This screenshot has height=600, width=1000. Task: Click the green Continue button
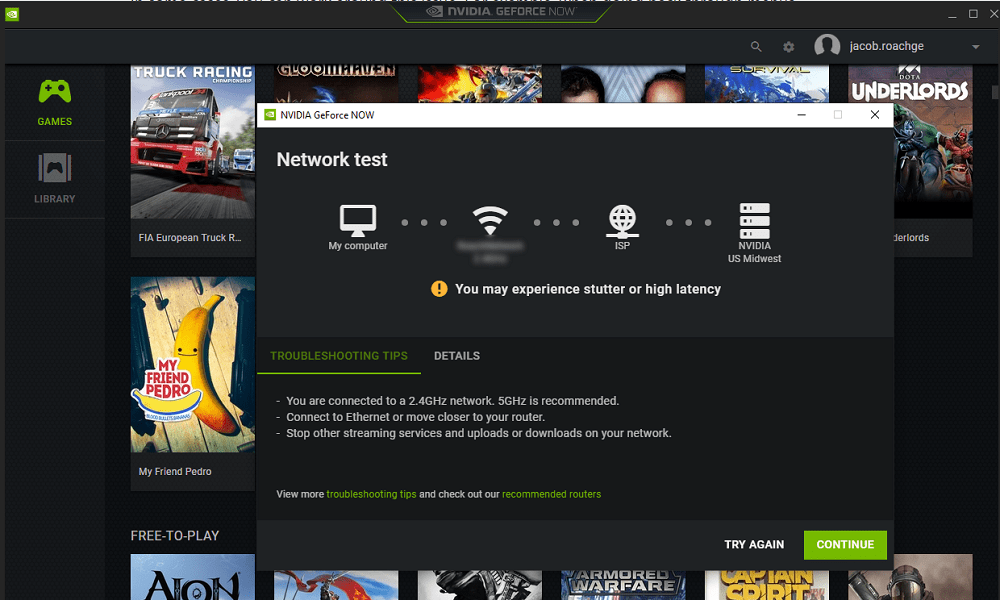click(845, 545)
